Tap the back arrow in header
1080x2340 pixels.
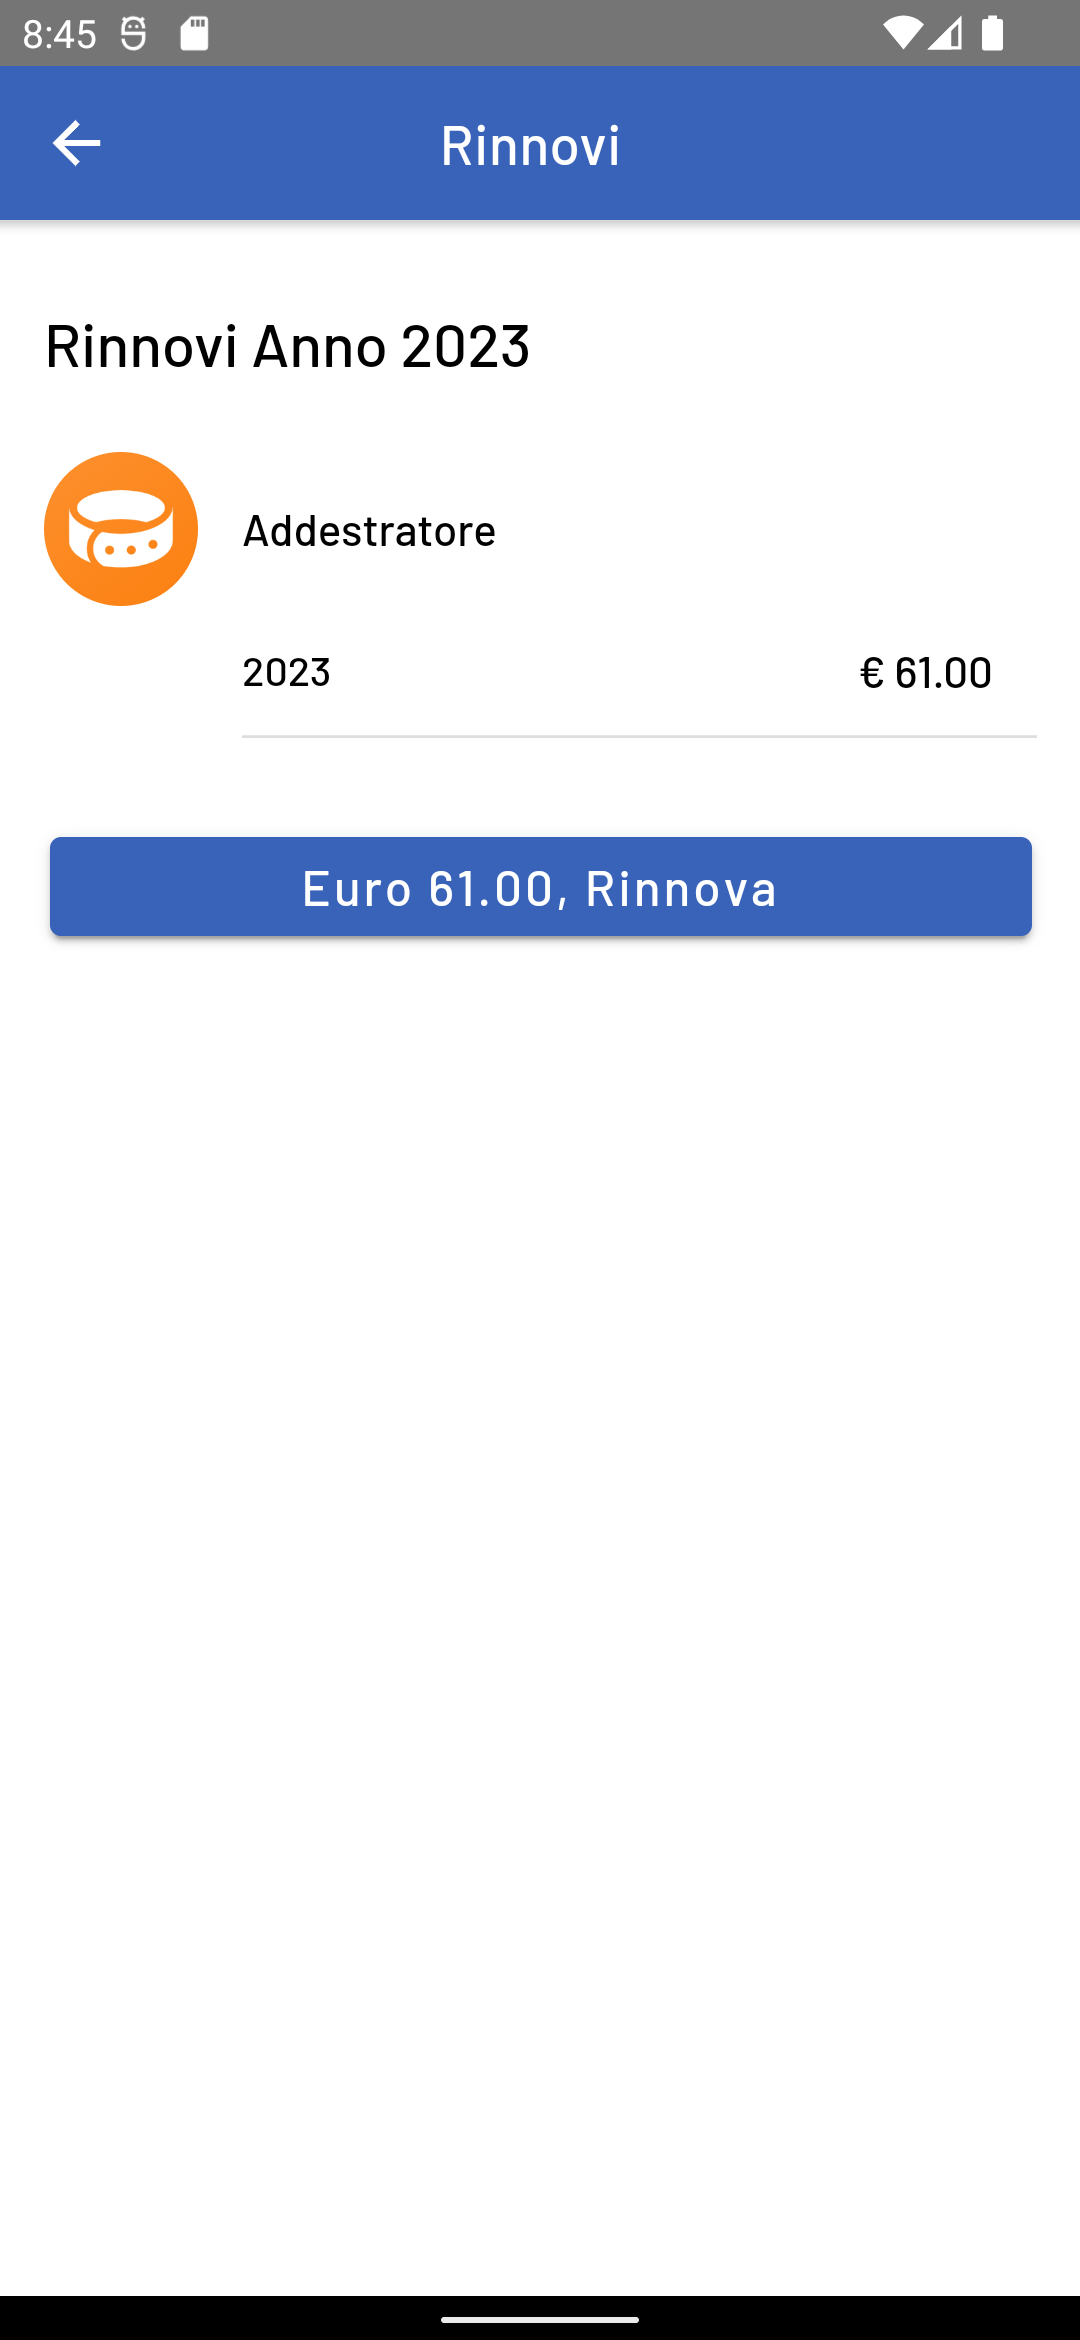[x=76, y=143]
